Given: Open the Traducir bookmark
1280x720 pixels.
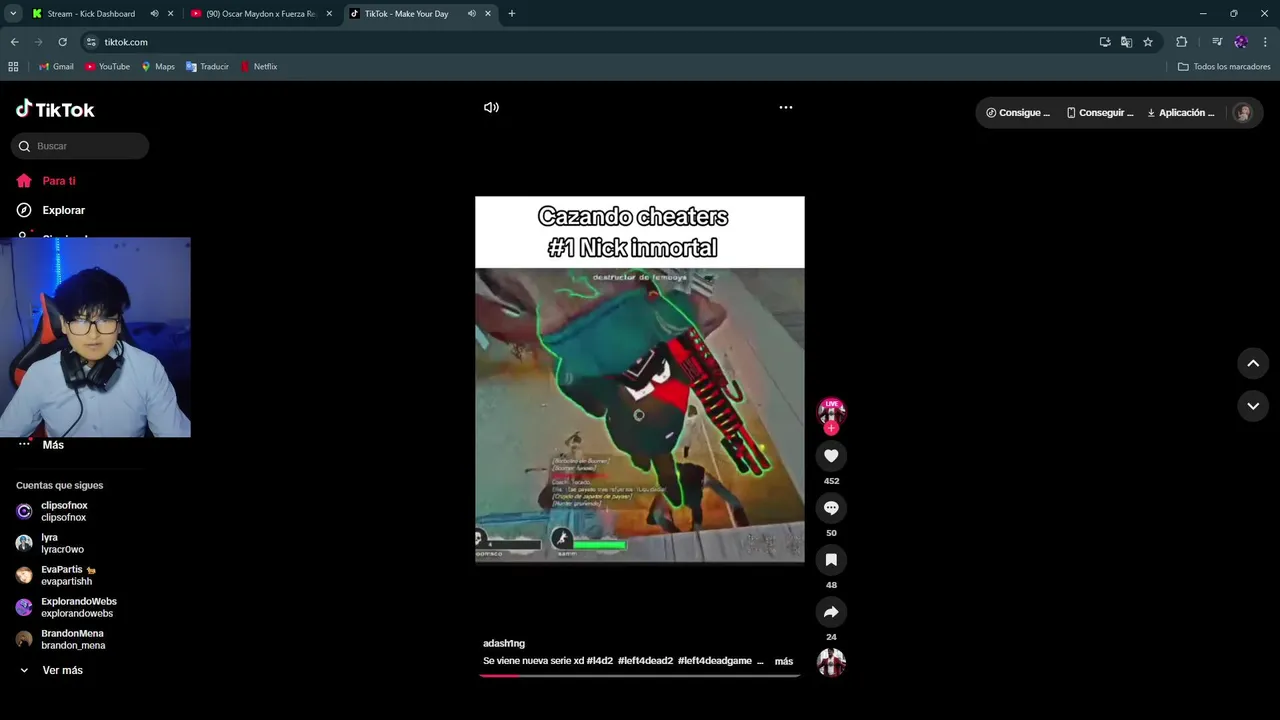Looking at the screenshot, I should coord(207,67).
